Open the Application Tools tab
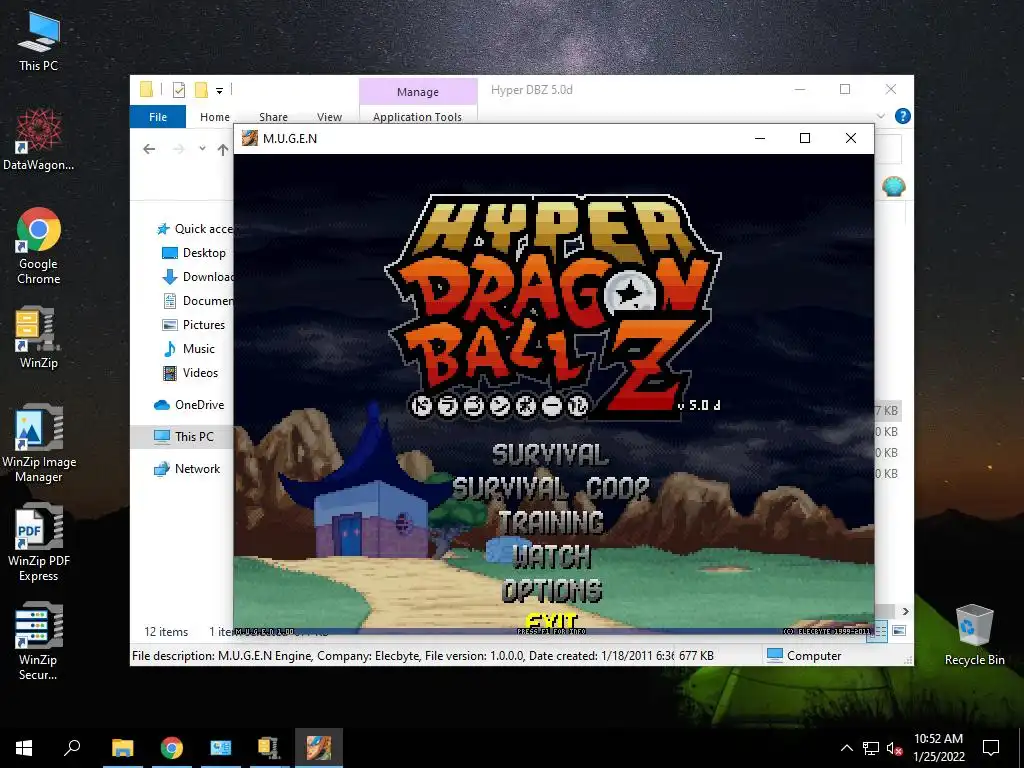The image size is (1024, 768). coord(417,117)
